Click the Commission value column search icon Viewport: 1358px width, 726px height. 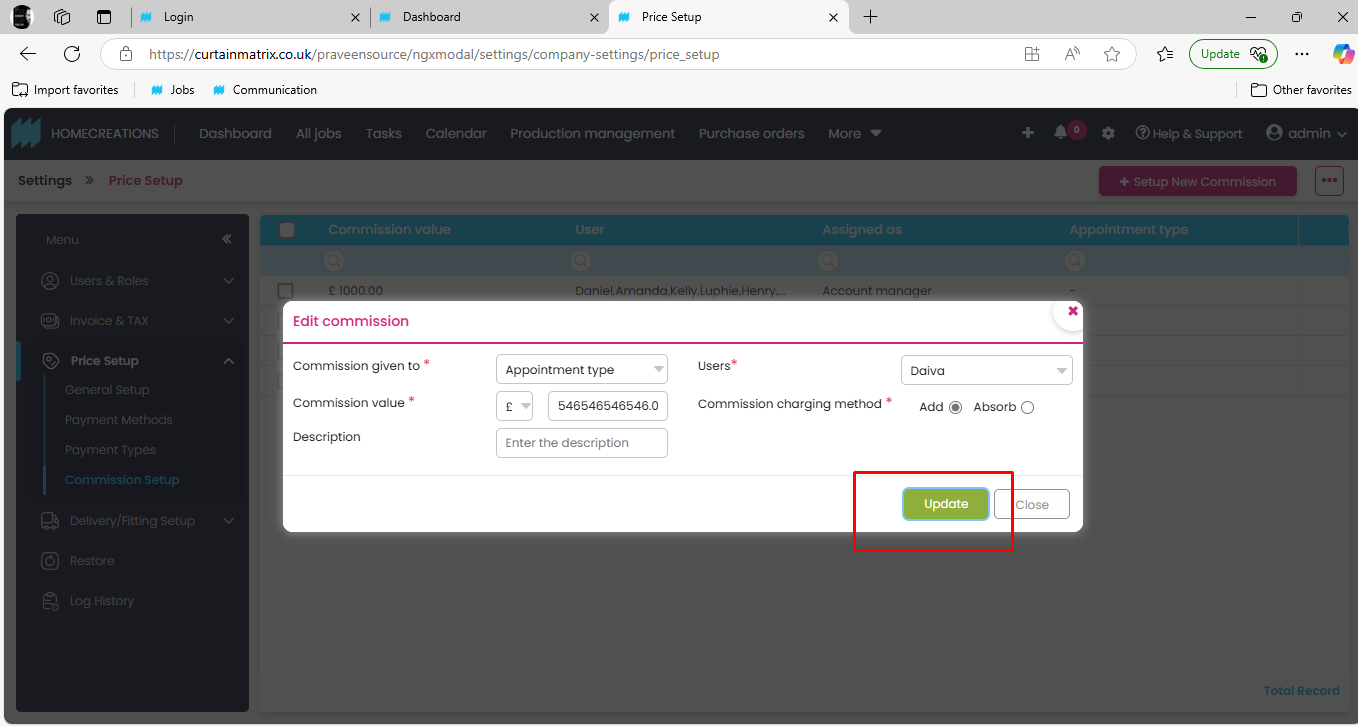334,260
